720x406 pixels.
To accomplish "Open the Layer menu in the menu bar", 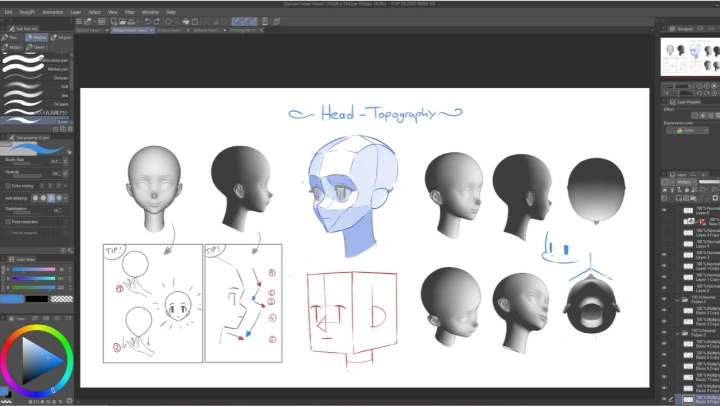I will 76,12.
